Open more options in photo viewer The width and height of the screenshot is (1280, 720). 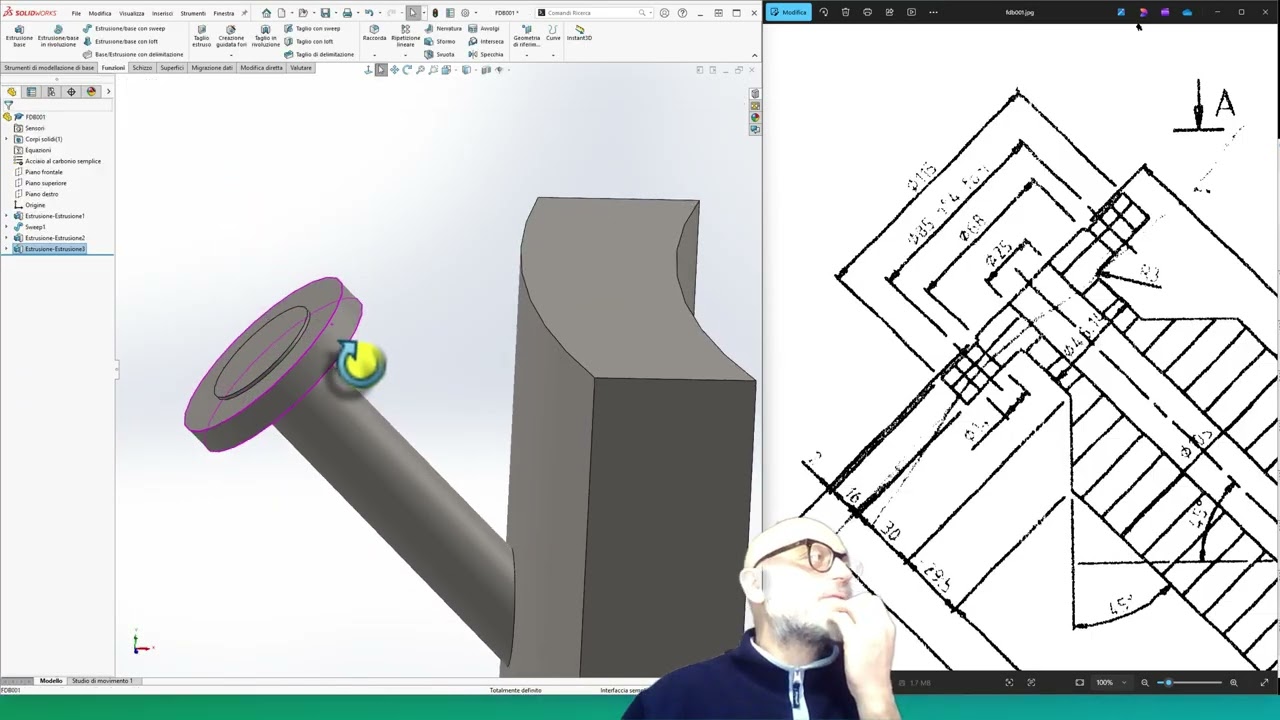tap(933, 12)
